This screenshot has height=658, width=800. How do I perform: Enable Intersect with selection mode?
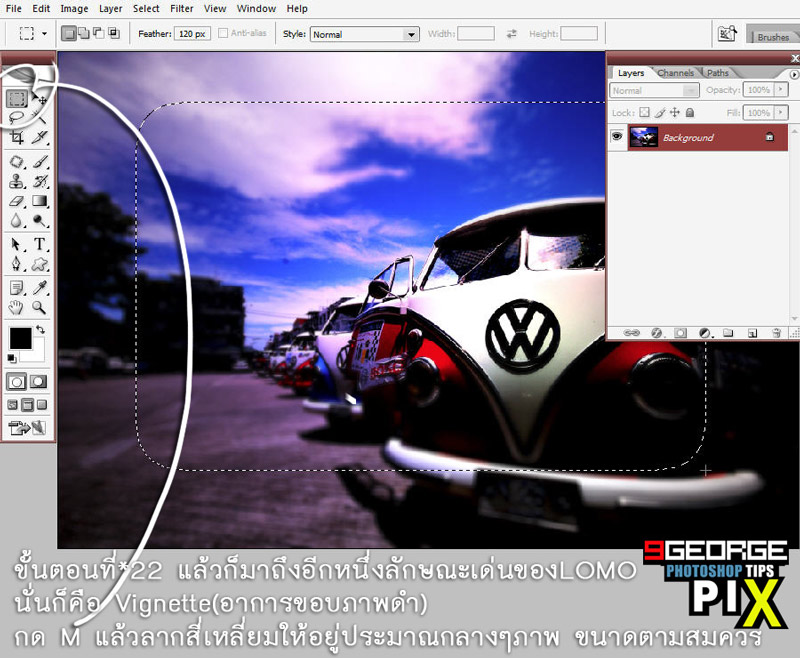114,34
